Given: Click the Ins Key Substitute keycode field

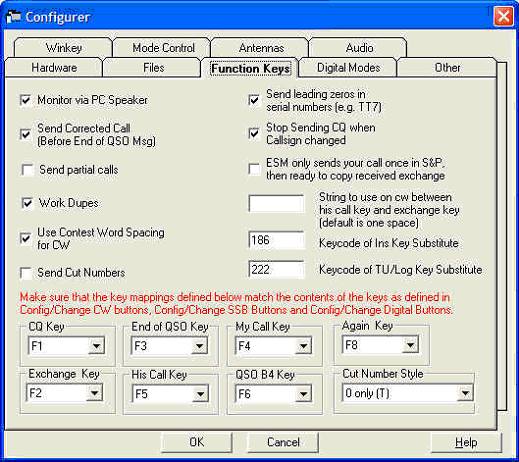Looking at the screenshot, I should tap(276, 240).
